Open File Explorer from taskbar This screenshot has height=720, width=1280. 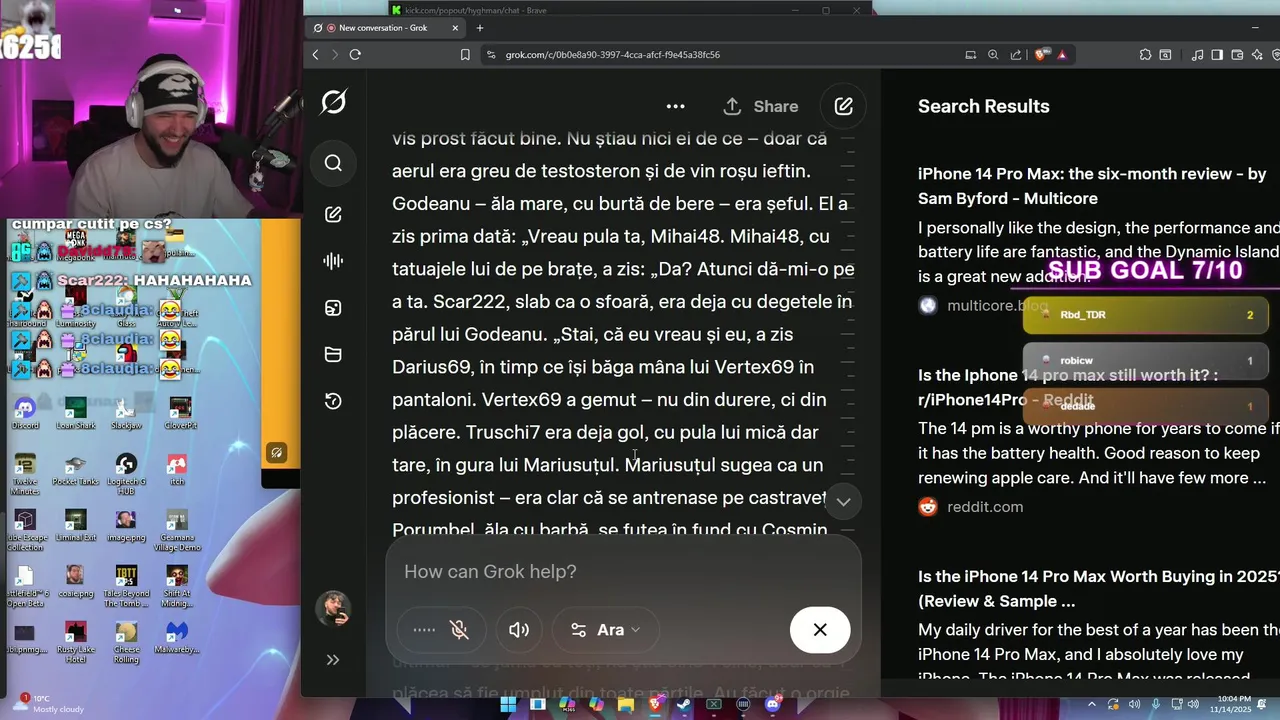tap(626, 705)
